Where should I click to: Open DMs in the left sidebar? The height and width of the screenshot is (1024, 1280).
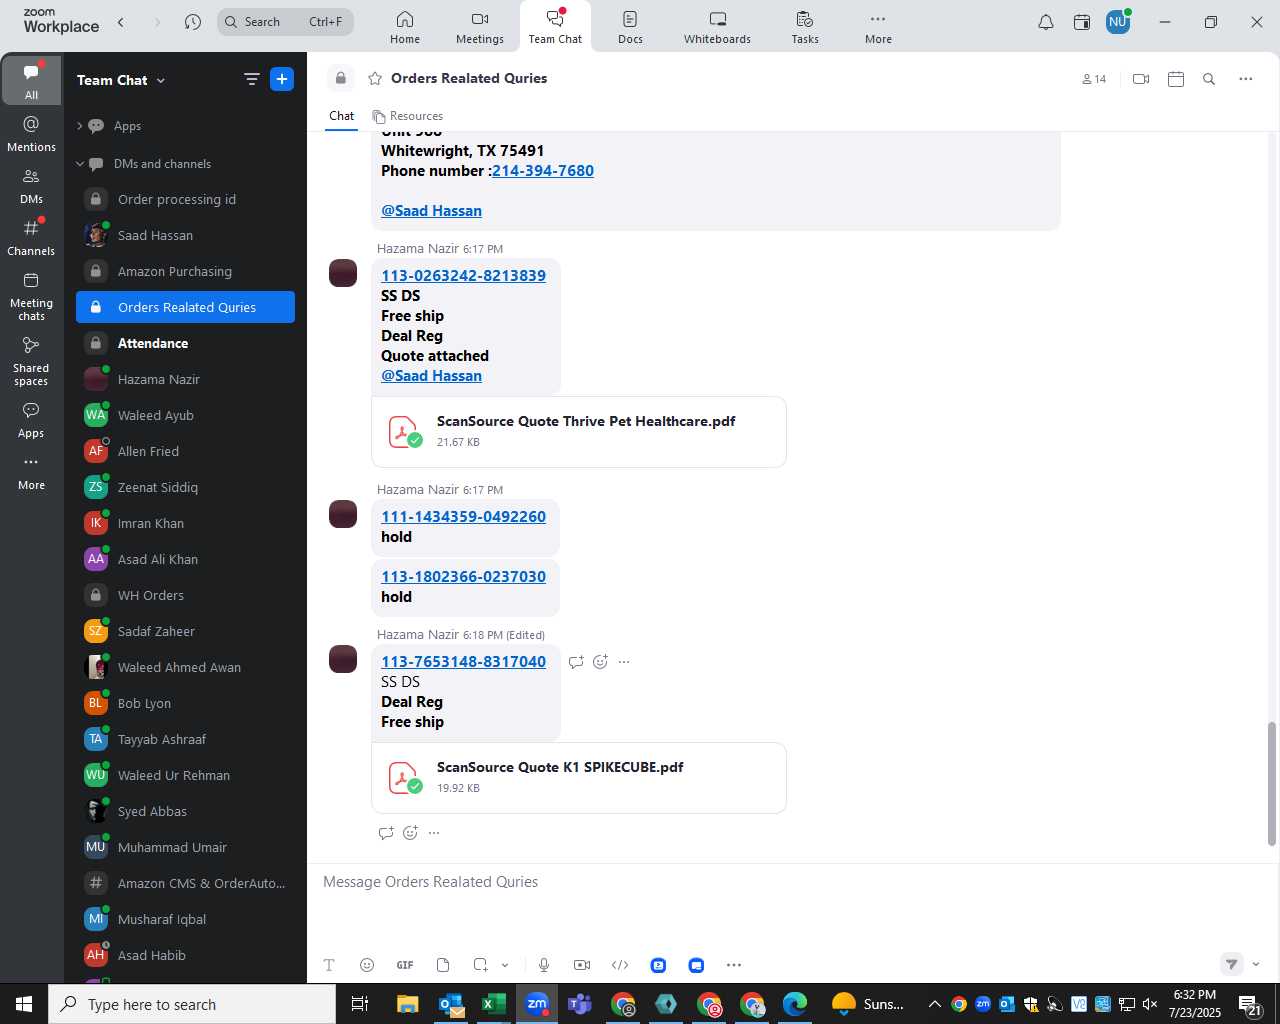click(31, 185)
